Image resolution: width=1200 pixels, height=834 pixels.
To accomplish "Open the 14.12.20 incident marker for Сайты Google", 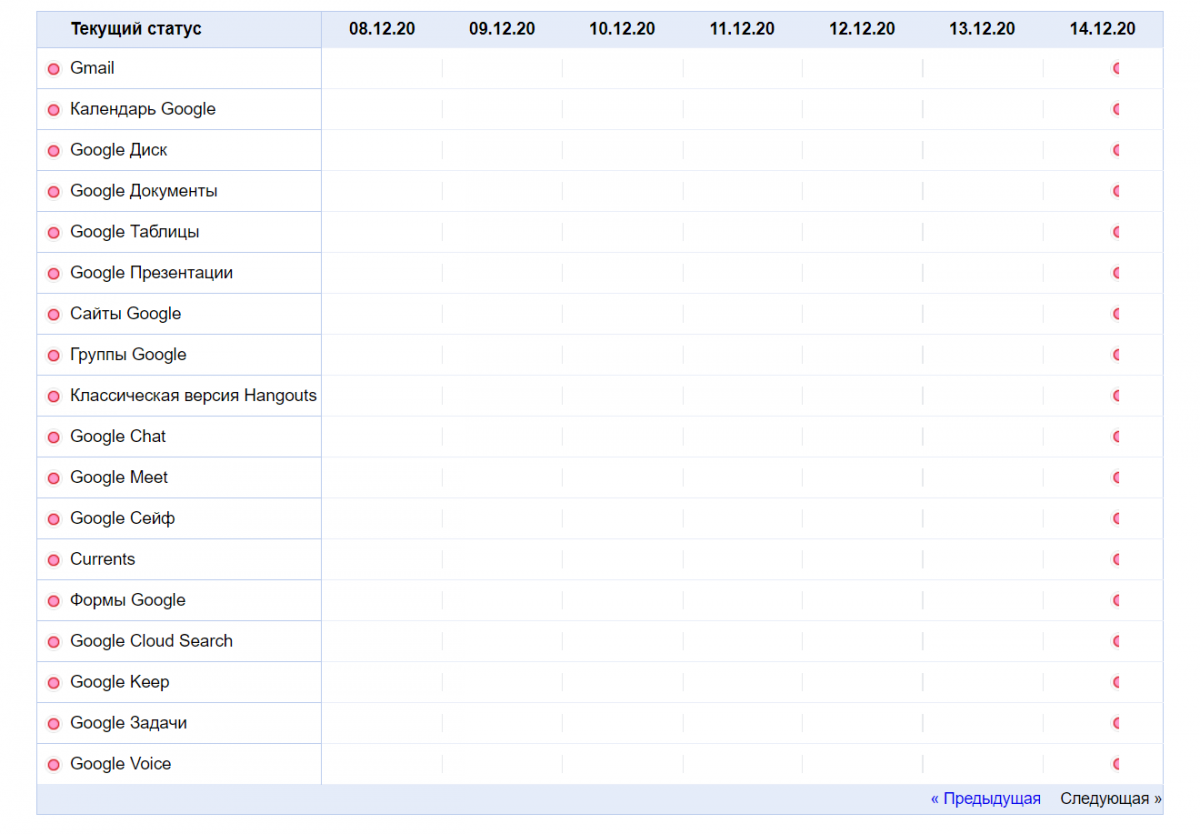I will (1116, 314).
